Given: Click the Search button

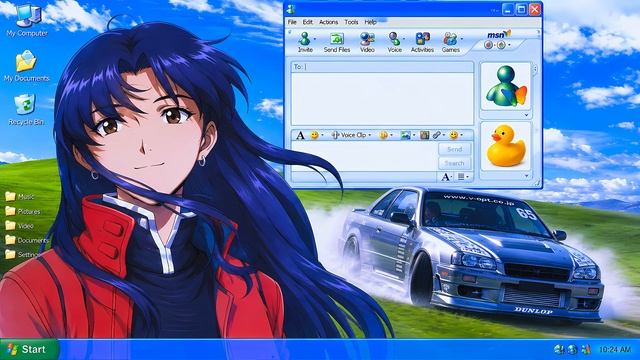Looking at the screenshot, I should (x=455, y=163).
